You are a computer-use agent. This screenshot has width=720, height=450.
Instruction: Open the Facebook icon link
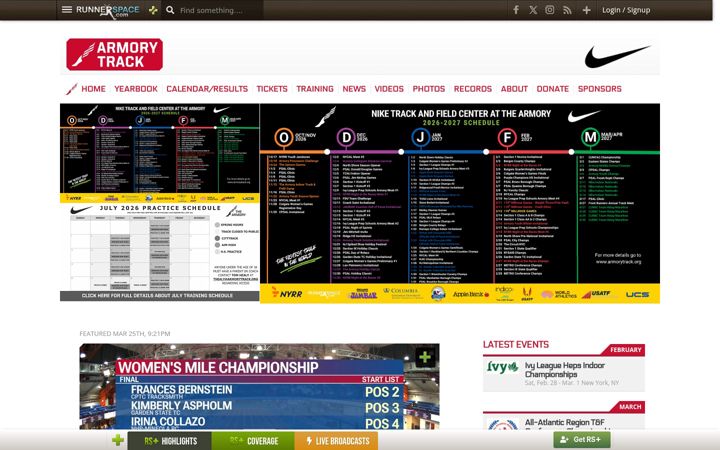516,10
